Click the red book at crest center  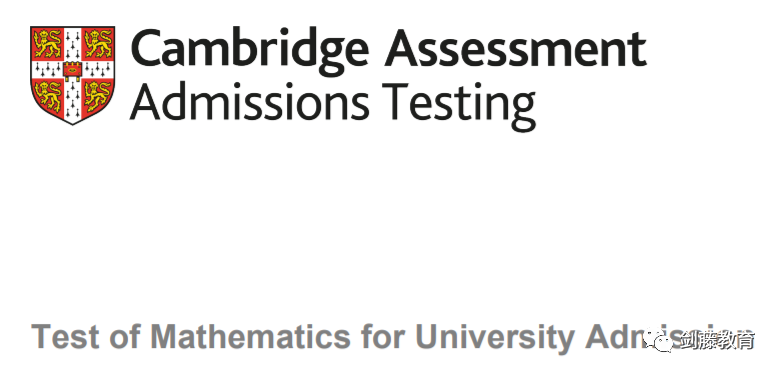pyautogui.click(x=73, y=70)
